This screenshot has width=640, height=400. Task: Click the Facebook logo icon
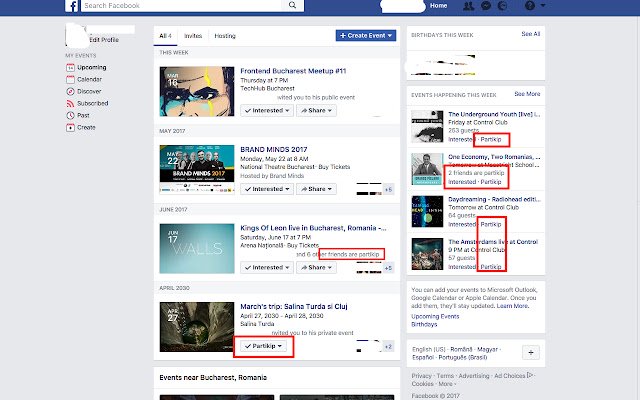tap(71, 6)
